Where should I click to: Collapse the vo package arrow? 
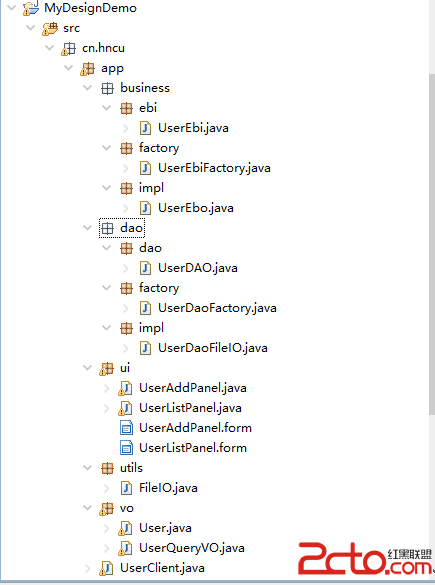point(88,508)
